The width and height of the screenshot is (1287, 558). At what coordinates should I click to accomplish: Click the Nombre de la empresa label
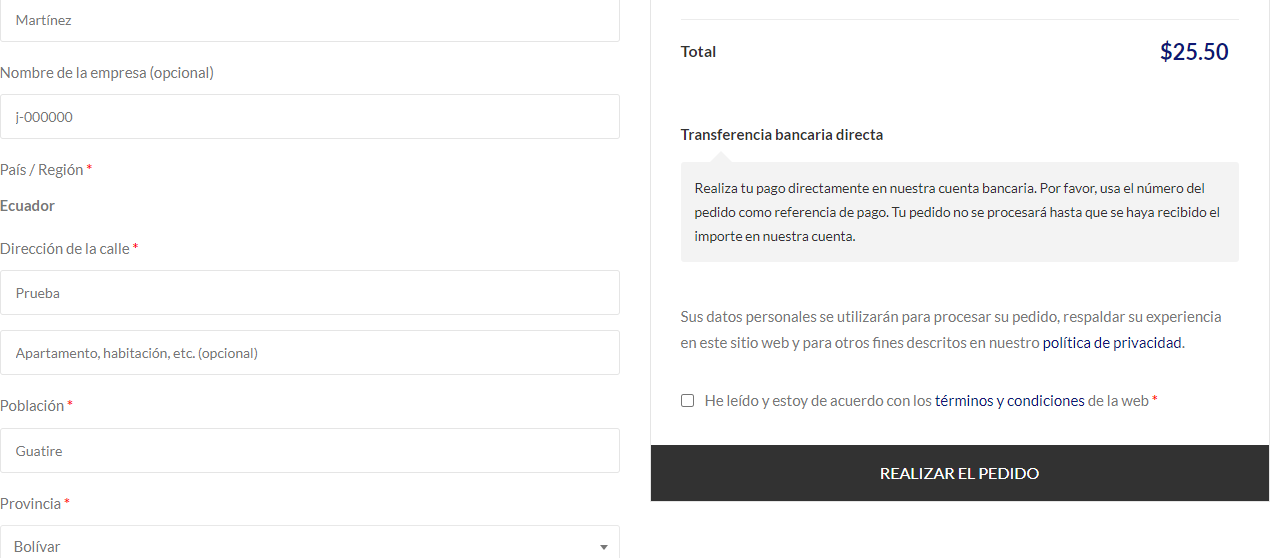(107, 73)
